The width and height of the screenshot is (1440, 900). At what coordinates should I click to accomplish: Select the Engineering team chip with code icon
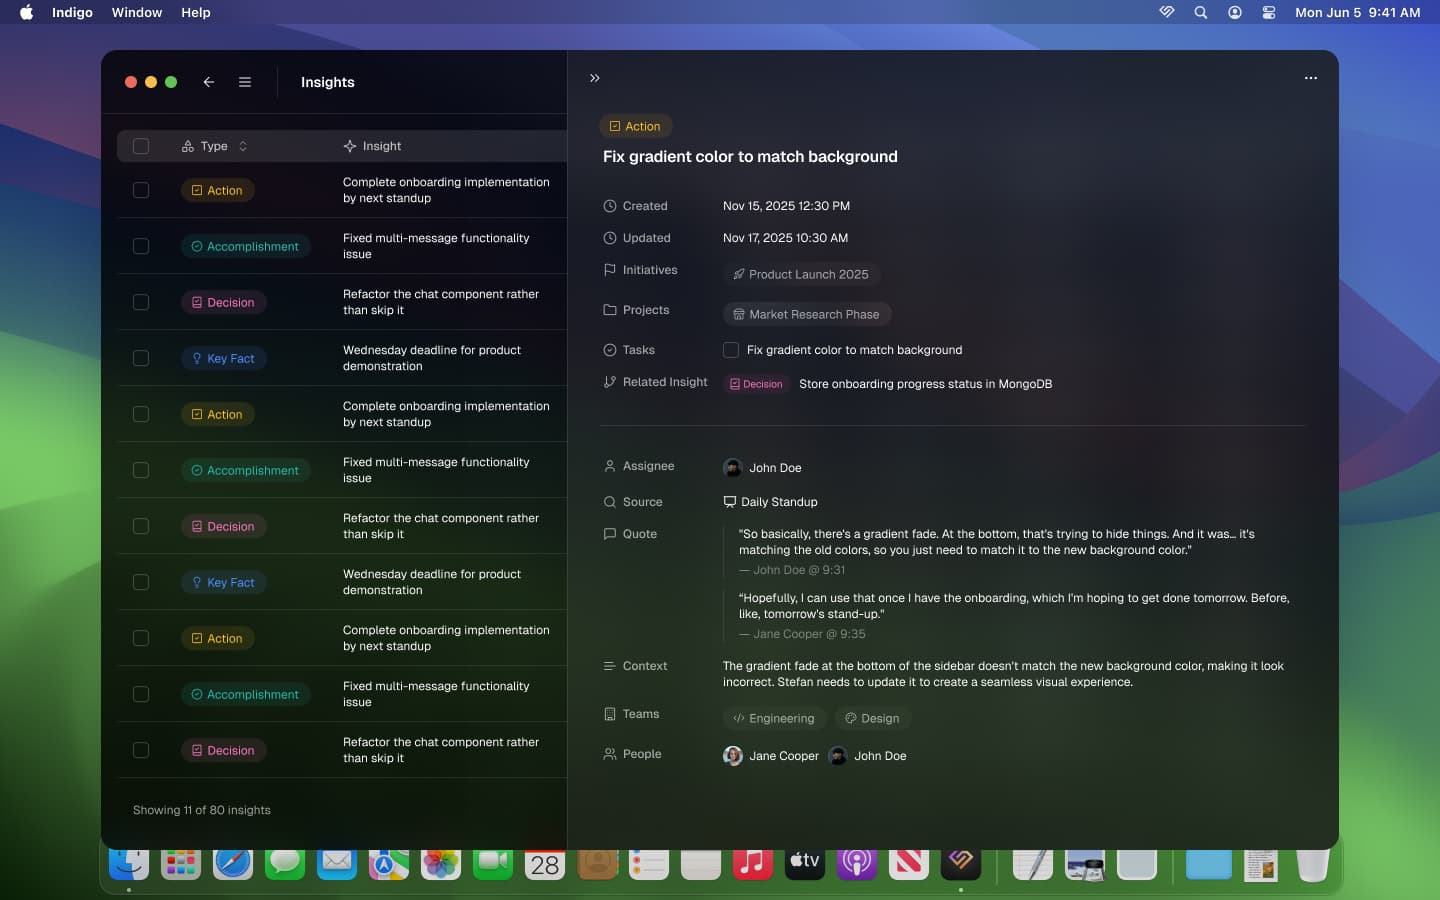774,718
